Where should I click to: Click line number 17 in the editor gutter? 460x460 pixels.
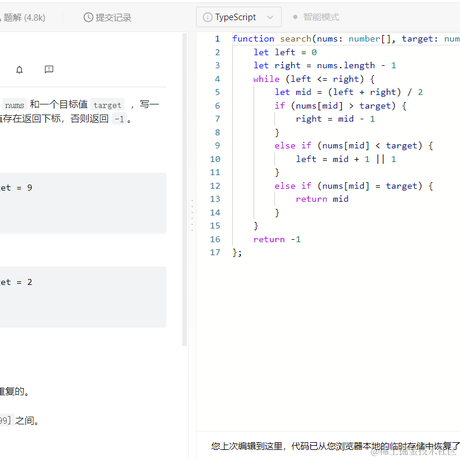click(215, 252)
